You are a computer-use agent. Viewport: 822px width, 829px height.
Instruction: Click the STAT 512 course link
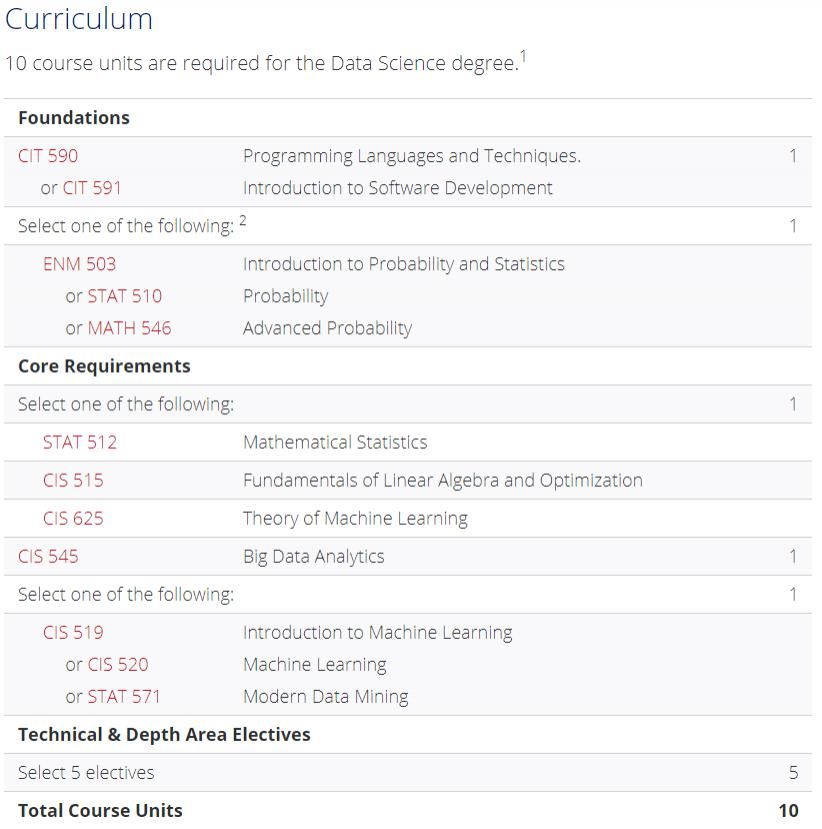[x=79, y=442]
